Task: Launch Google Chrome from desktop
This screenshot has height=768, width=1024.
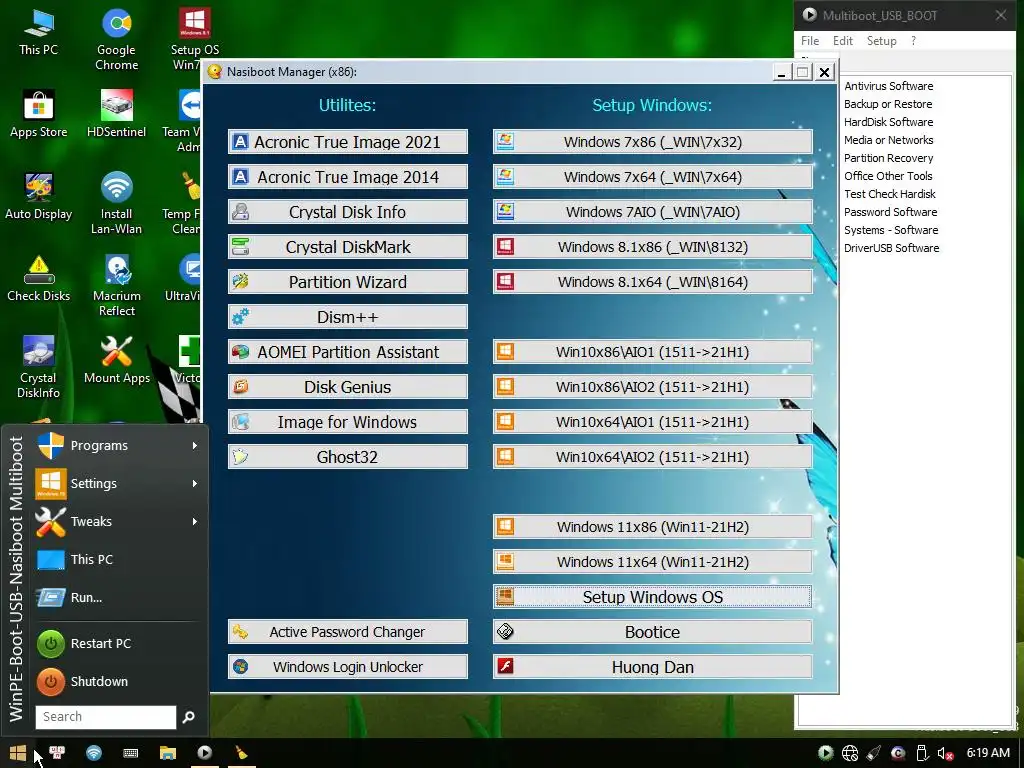Action: point(116,39)
